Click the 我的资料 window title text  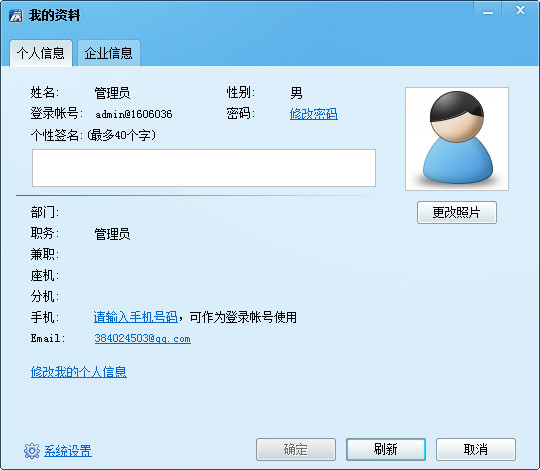pos(54,15)
